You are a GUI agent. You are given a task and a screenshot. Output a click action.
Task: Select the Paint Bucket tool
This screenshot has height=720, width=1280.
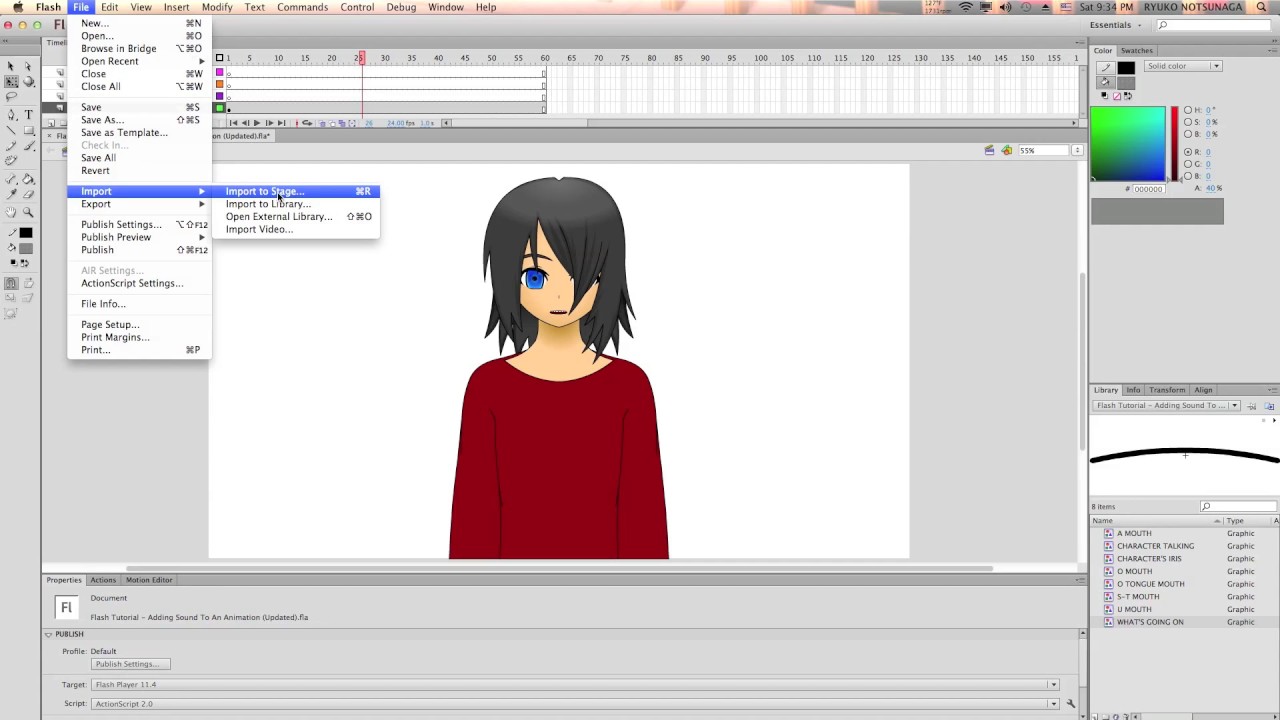(28, 178)
